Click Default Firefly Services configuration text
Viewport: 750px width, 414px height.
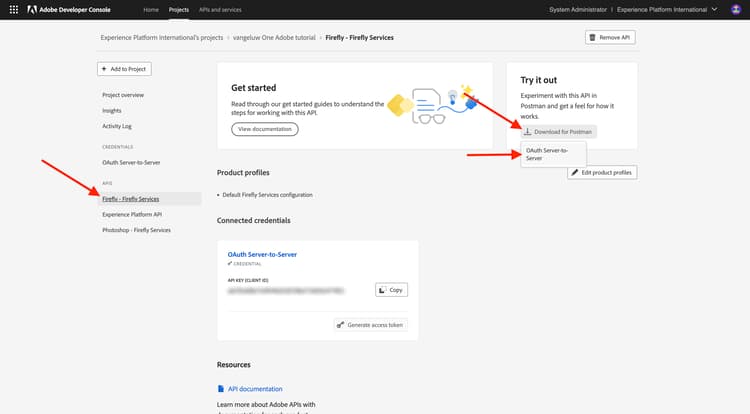pos(267,195)
